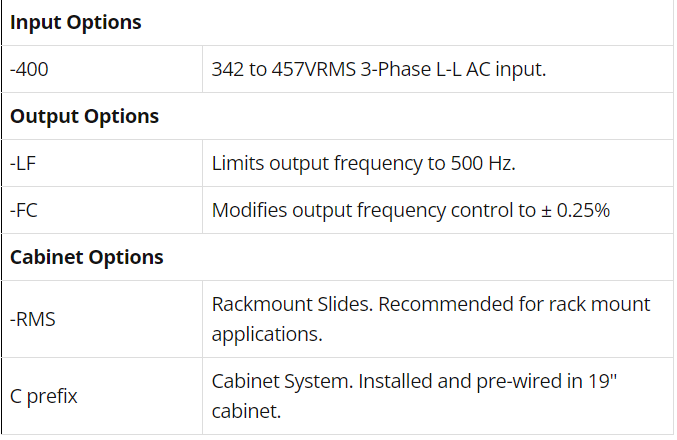Select the -400 option code cell
Viewport: 677px width, 440px height.
[102, 69]
